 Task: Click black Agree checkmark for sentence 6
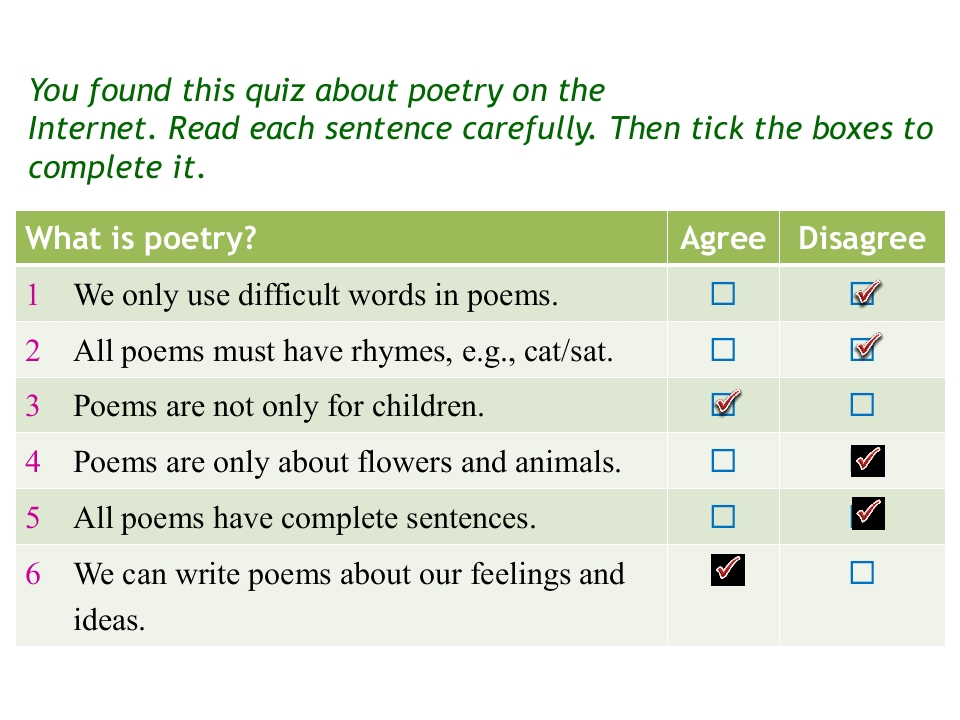(728, 570)
